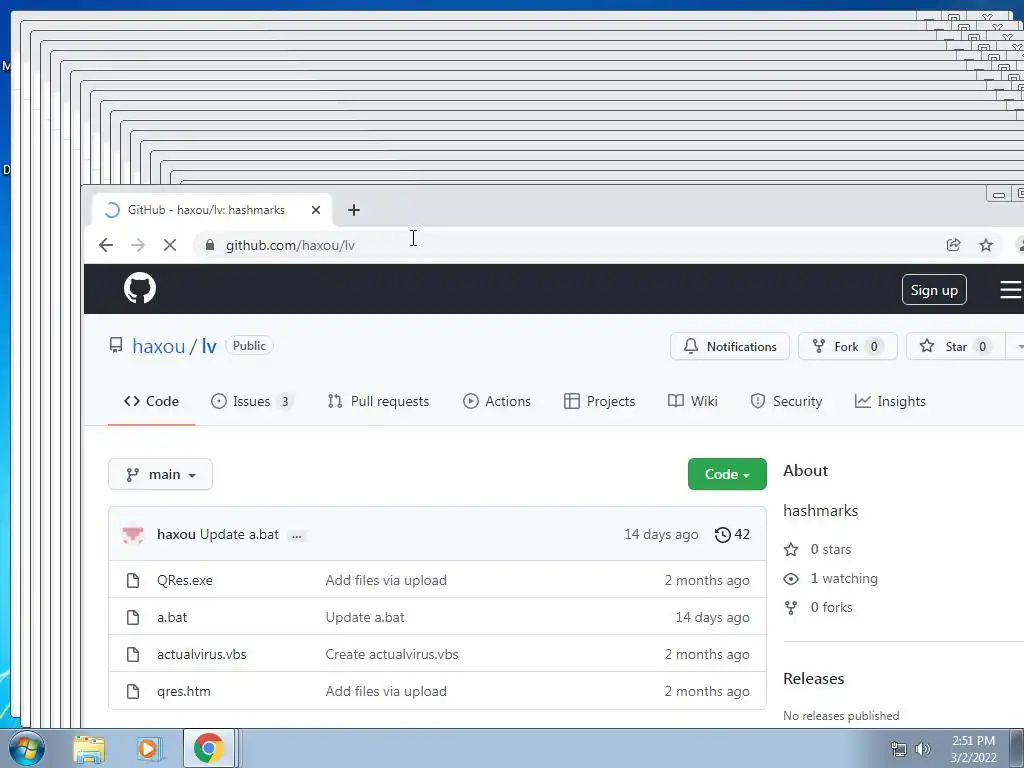Click the file icon next to qres.htm
This screenshot has height=768, width=1024.
click(133, 691)
